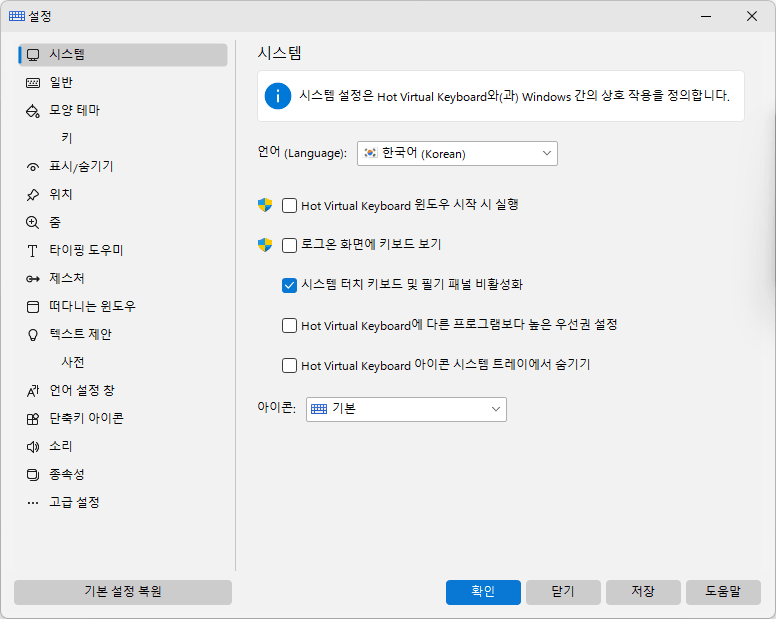The width and height of the screenshot is (776, 619).
Task: Click the 닫기 button
Action: click(563, 592)
